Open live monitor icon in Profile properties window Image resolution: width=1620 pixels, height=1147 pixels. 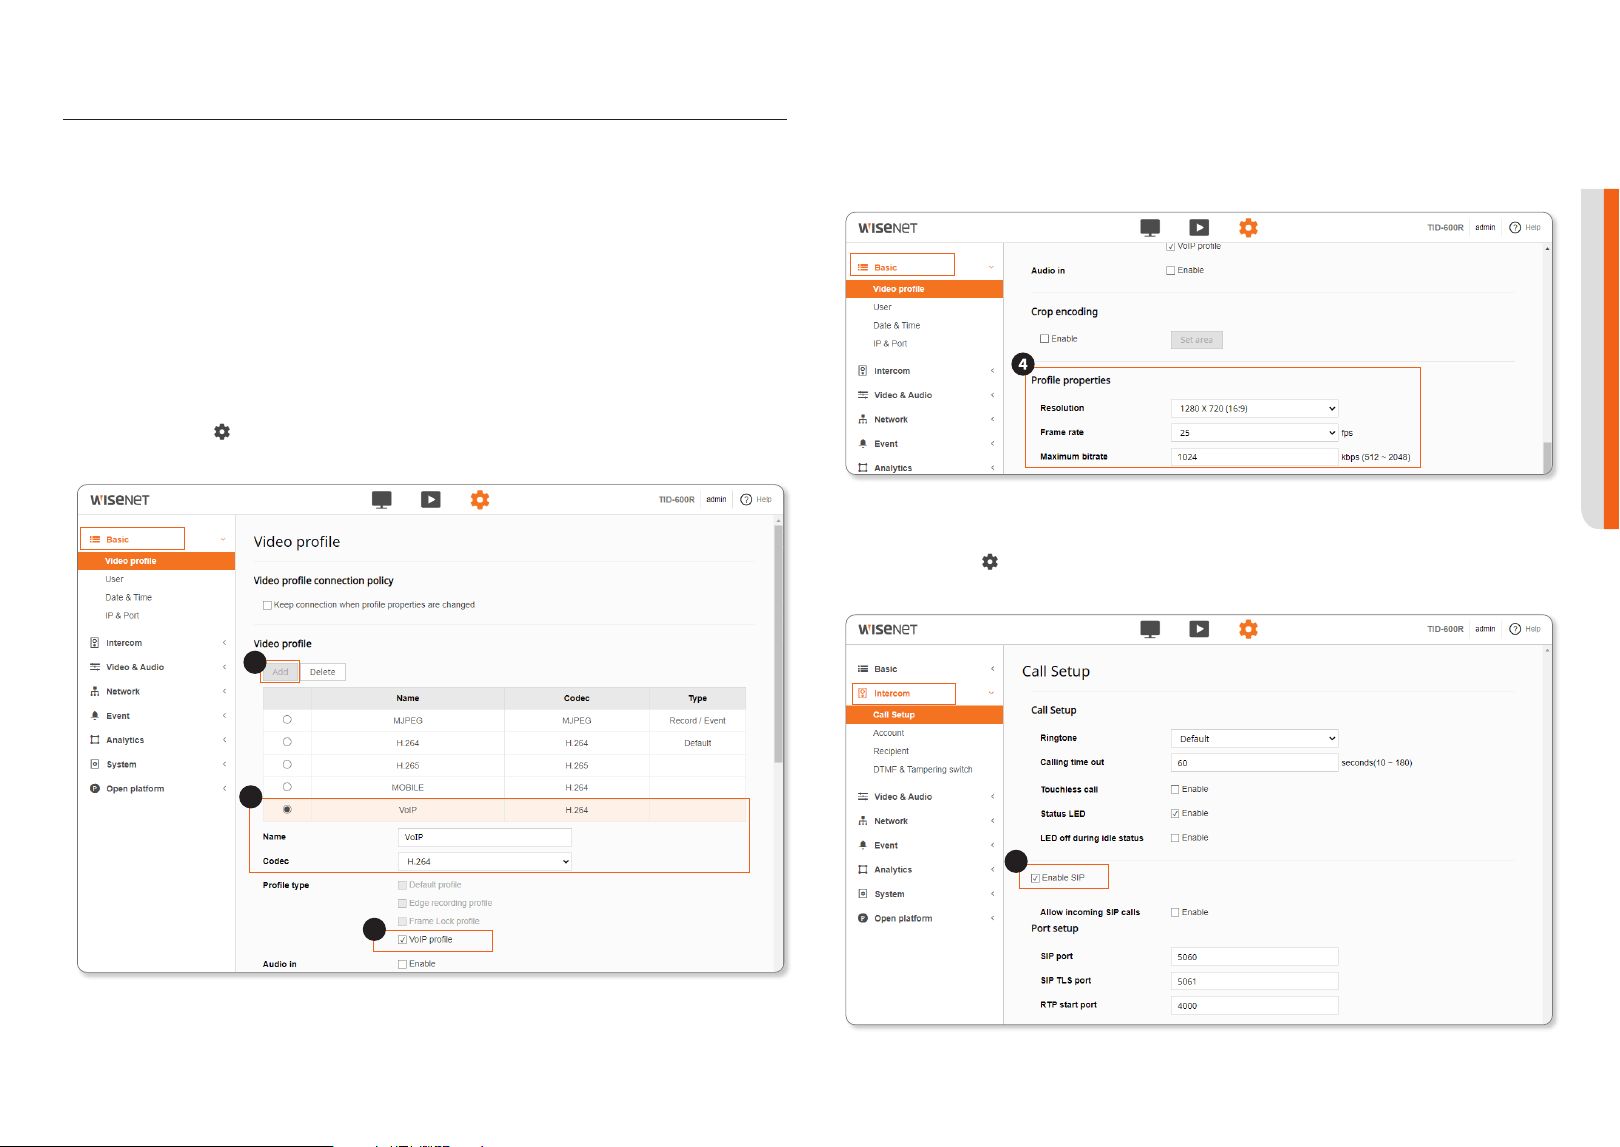point(1150,228)
